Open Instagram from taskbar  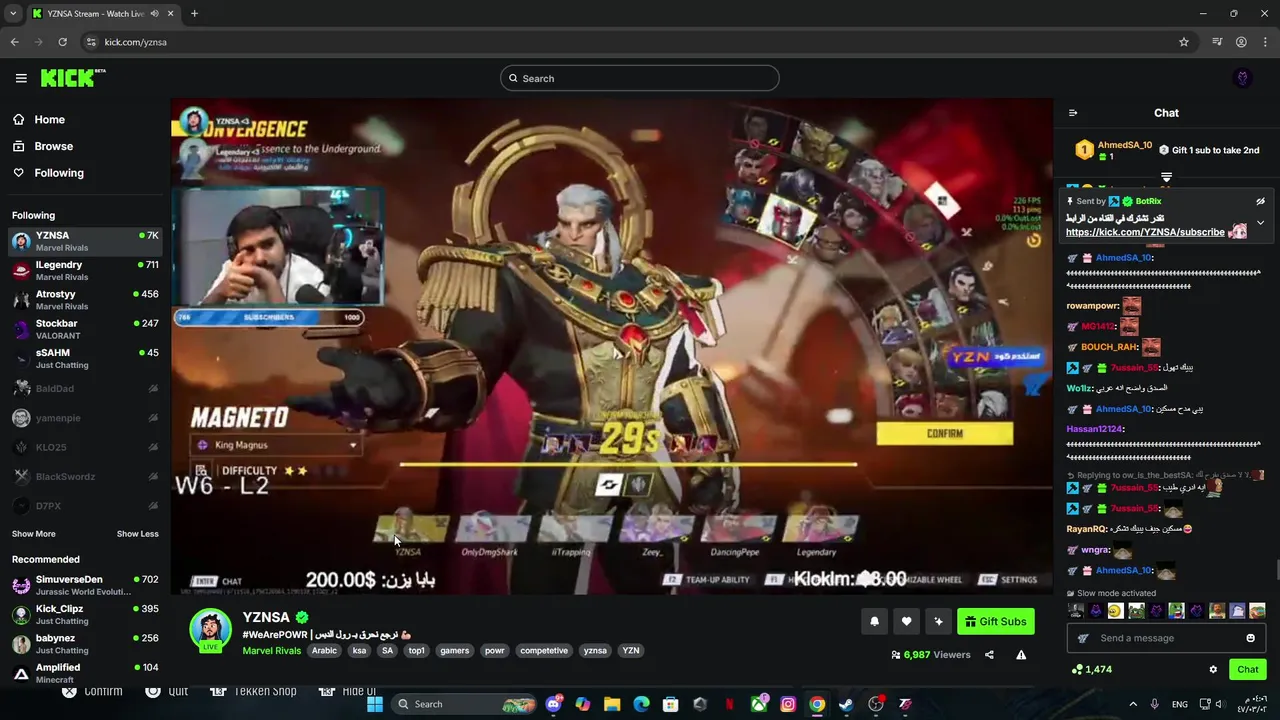point(788,704)
